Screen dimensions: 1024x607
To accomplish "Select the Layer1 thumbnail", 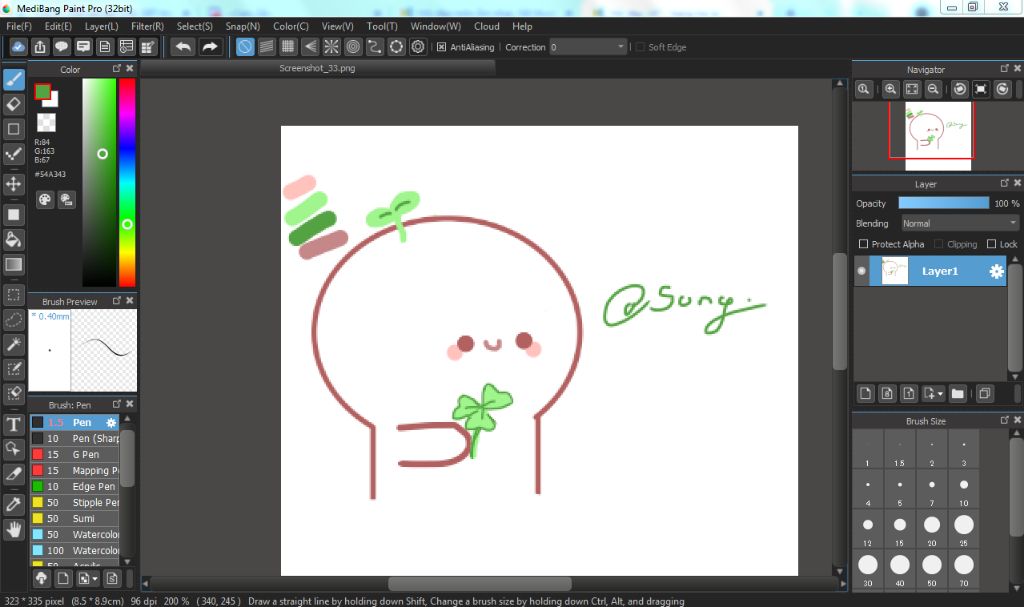I will click(894, 271).
